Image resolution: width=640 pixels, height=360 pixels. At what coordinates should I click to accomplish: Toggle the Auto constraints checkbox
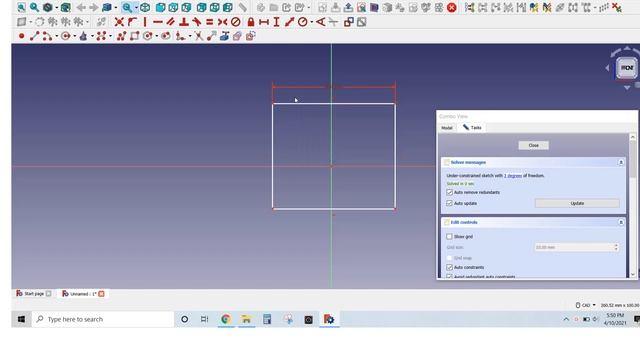coord(449,267)
